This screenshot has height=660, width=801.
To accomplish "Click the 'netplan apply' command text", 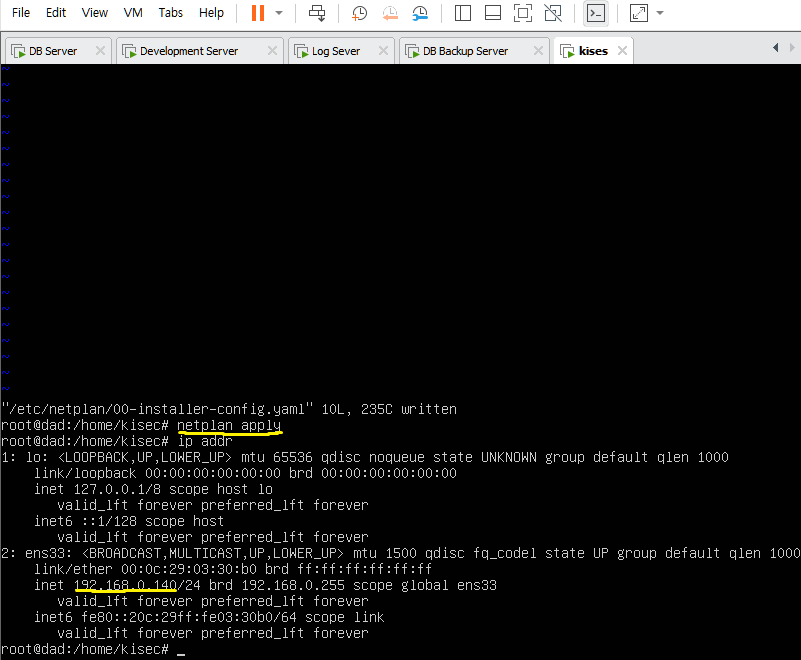I will click(229, 425).
